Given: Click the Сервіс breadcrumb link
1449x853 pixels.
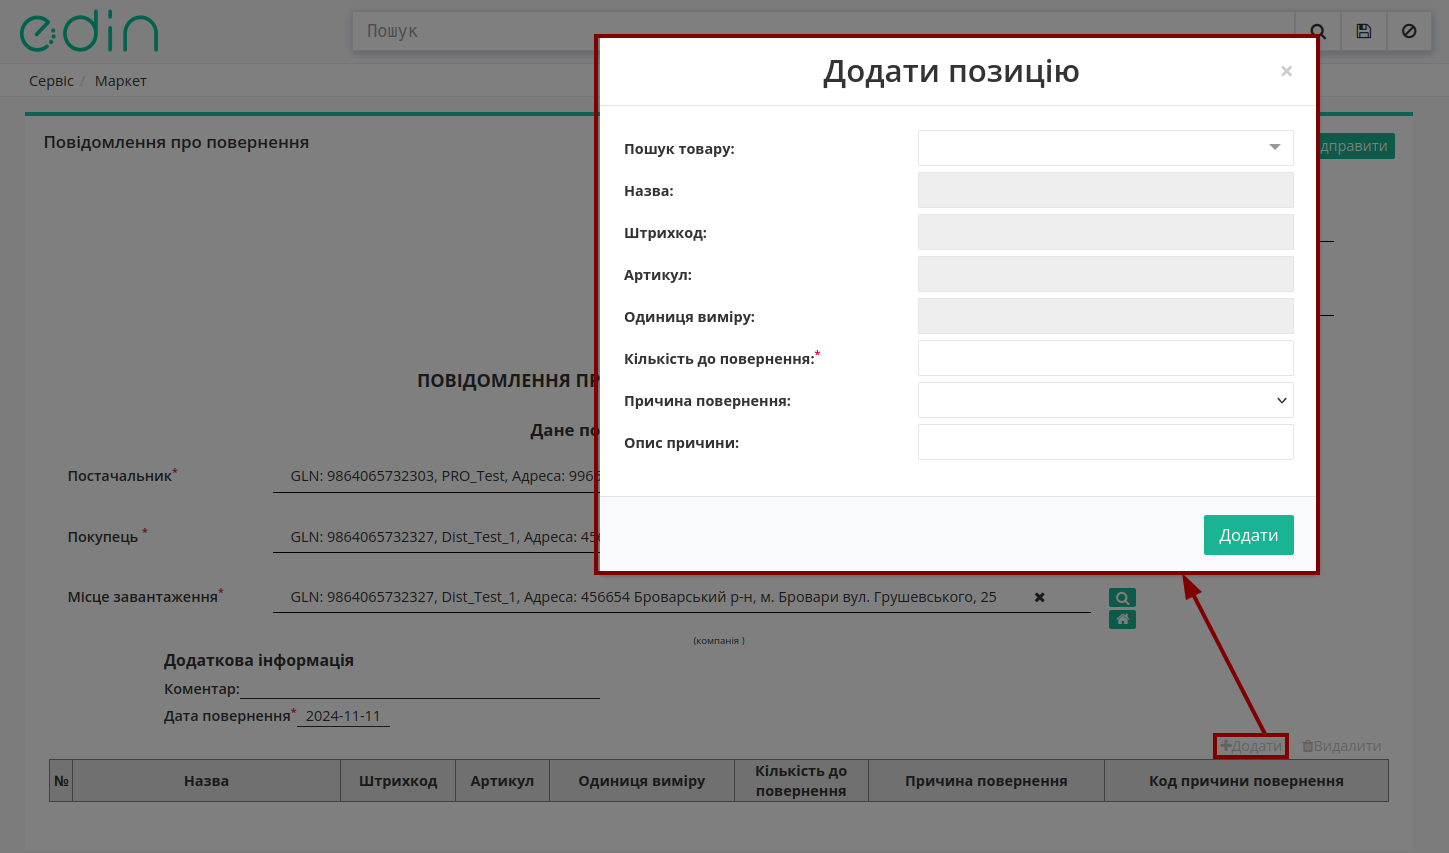Looking at the screenshot, I should coord(51,81).
